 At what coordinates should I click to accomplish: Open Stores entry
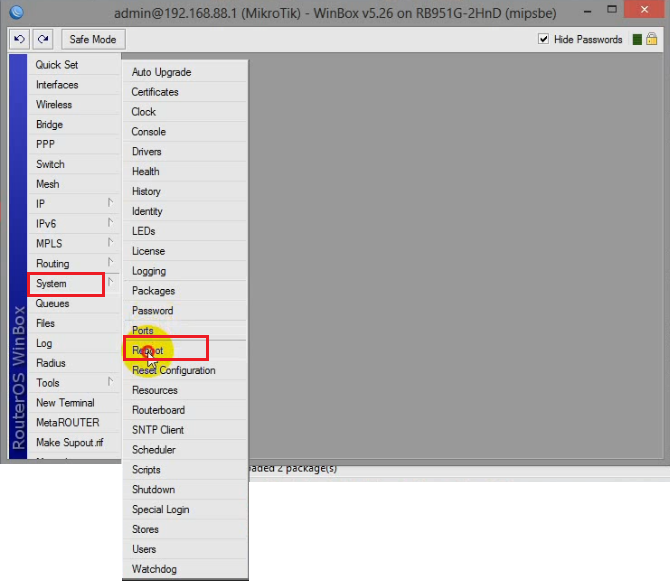(185, 529)
